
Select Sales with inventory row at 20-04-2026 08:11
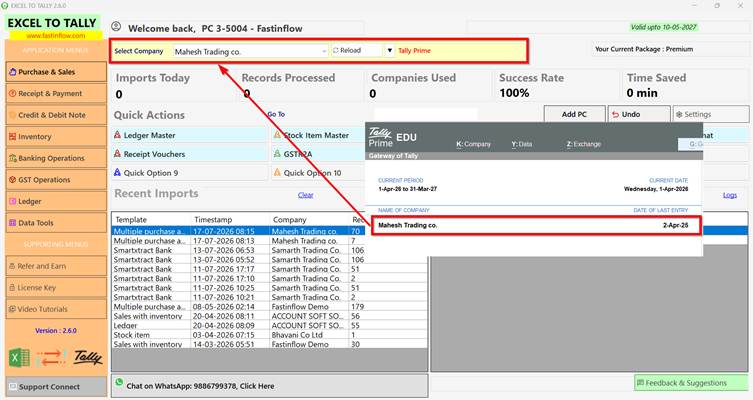click(269, 316)
